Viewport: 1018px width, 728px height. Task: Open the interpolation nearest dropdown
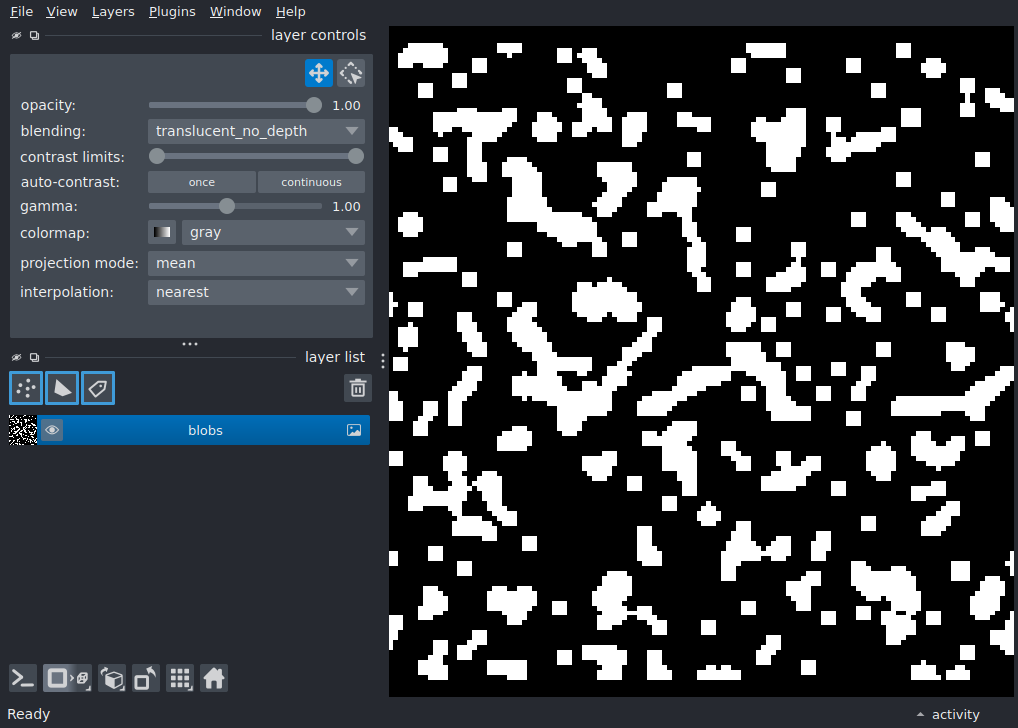(x=256, y=292)
